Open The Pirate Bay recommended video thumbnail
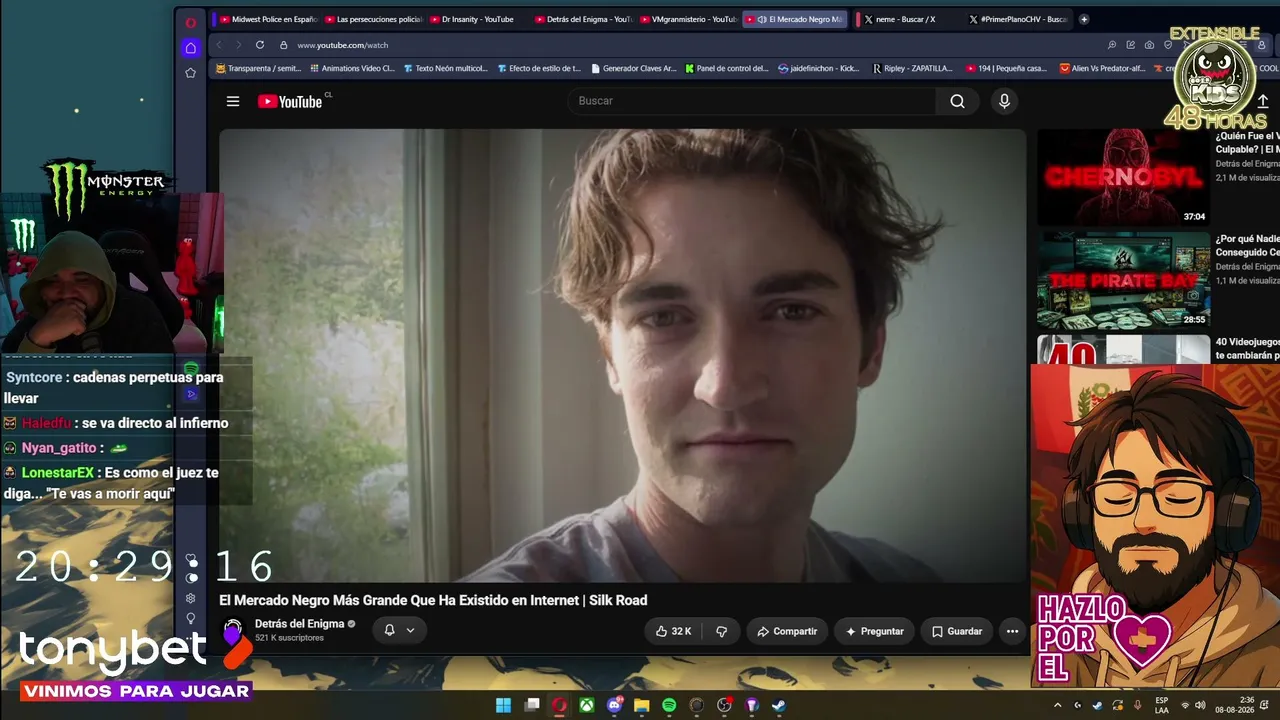 pyautogui.click(x=1123, y=280)
